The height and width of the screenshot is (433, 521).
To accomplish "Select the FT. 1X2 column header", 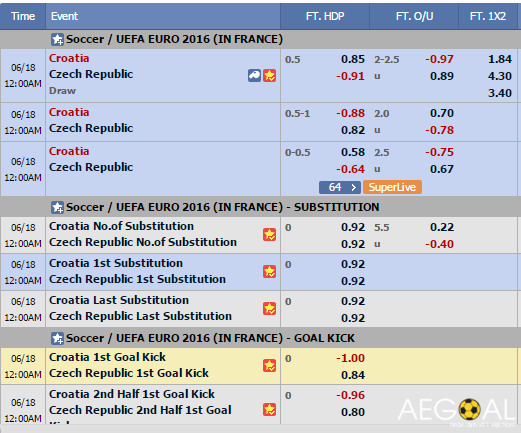I will (x=488, y=16).
